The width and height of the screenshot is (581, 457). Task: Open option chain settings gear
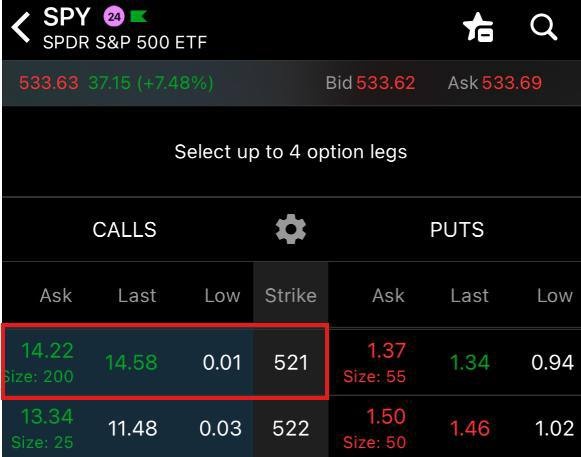[x=291, y=229]
